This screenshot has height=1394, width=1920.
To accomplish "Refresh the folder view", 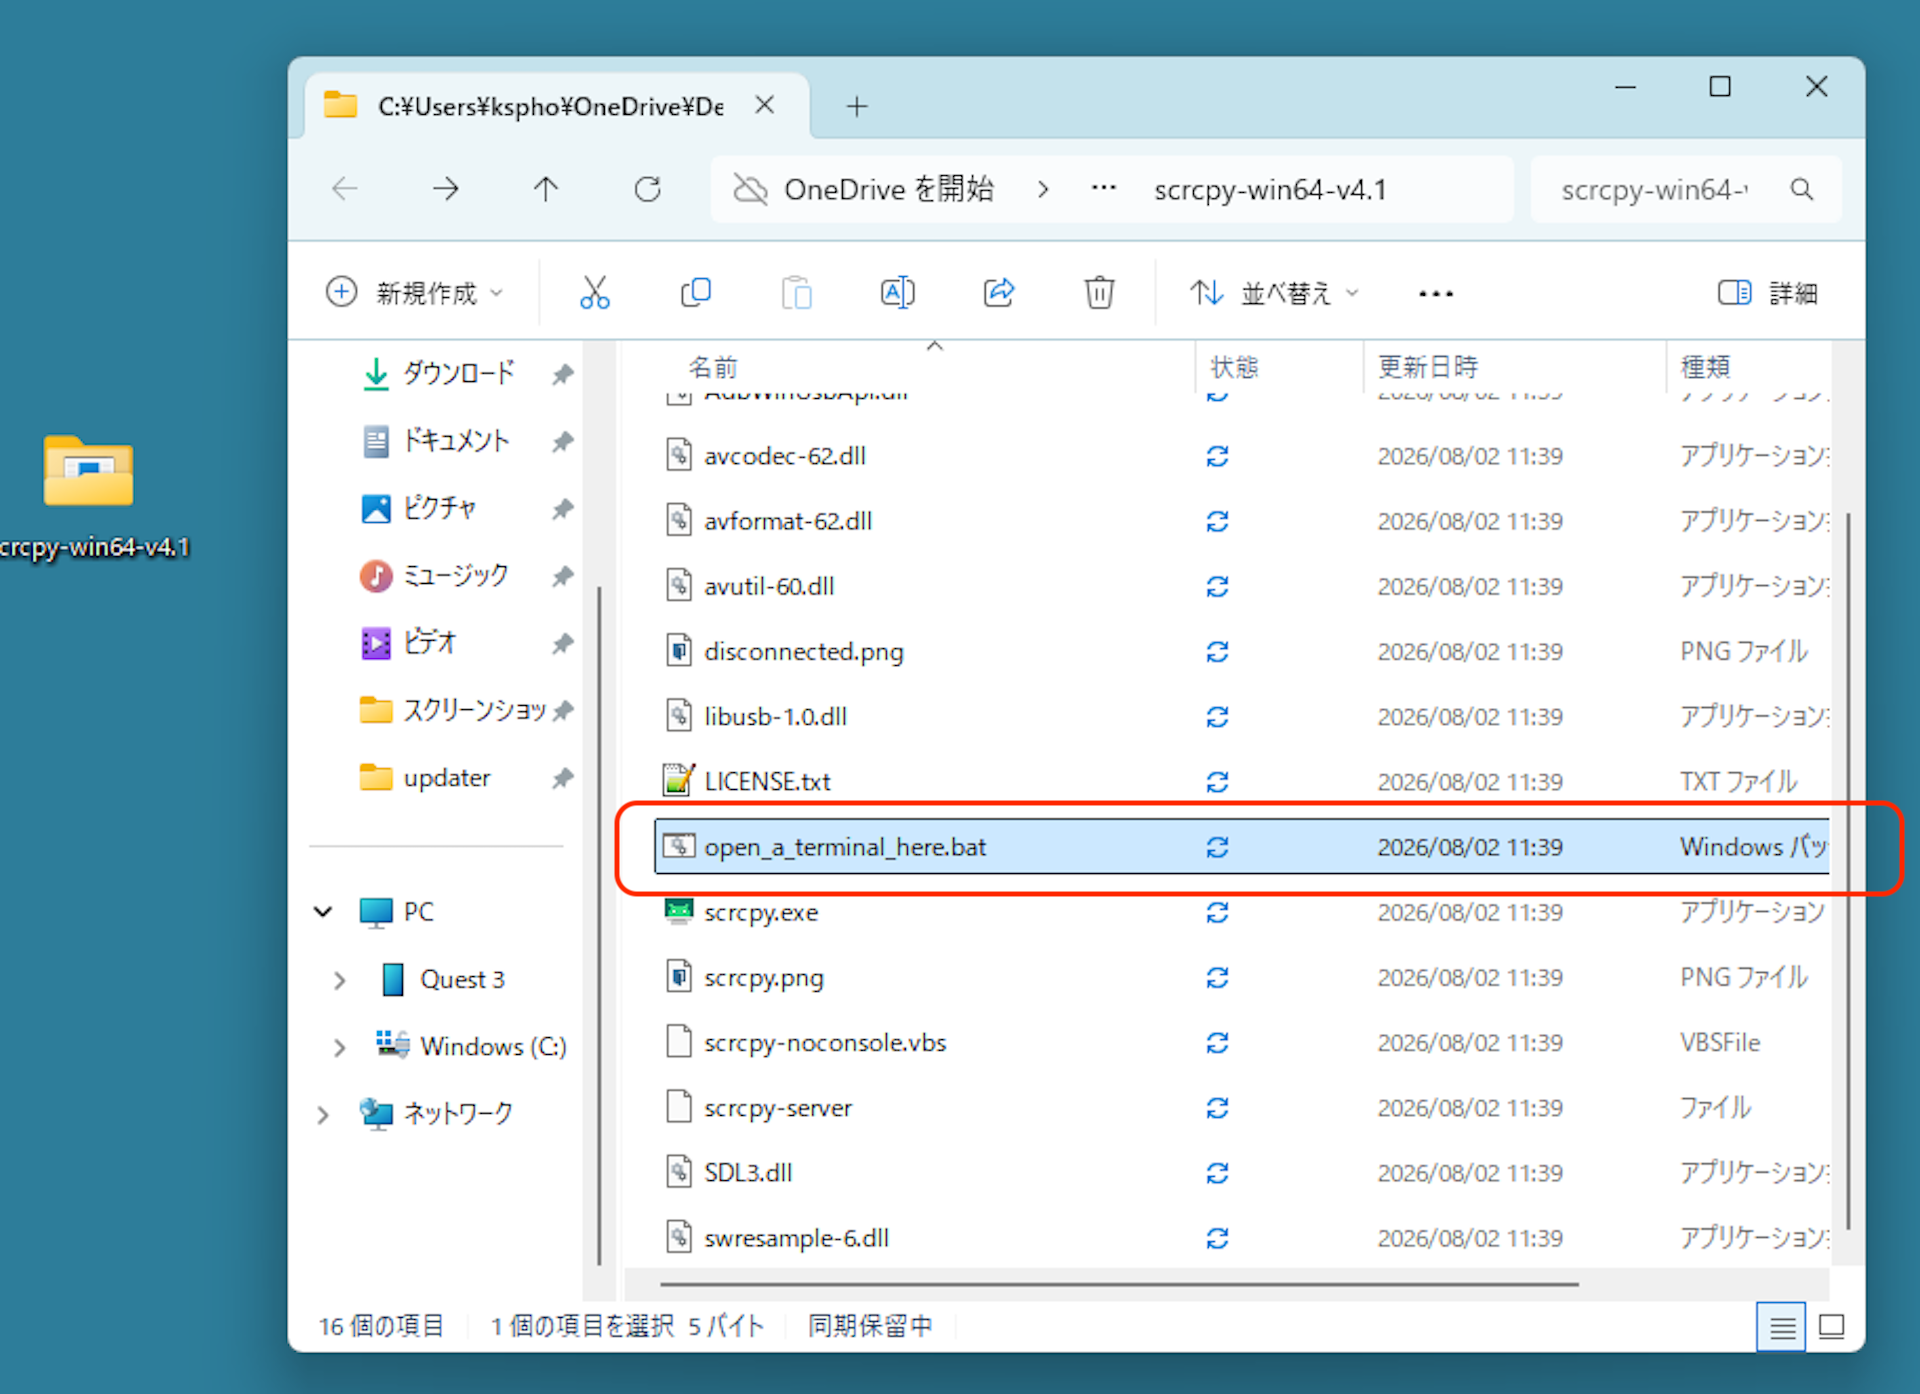I will (x=648, y=189).
